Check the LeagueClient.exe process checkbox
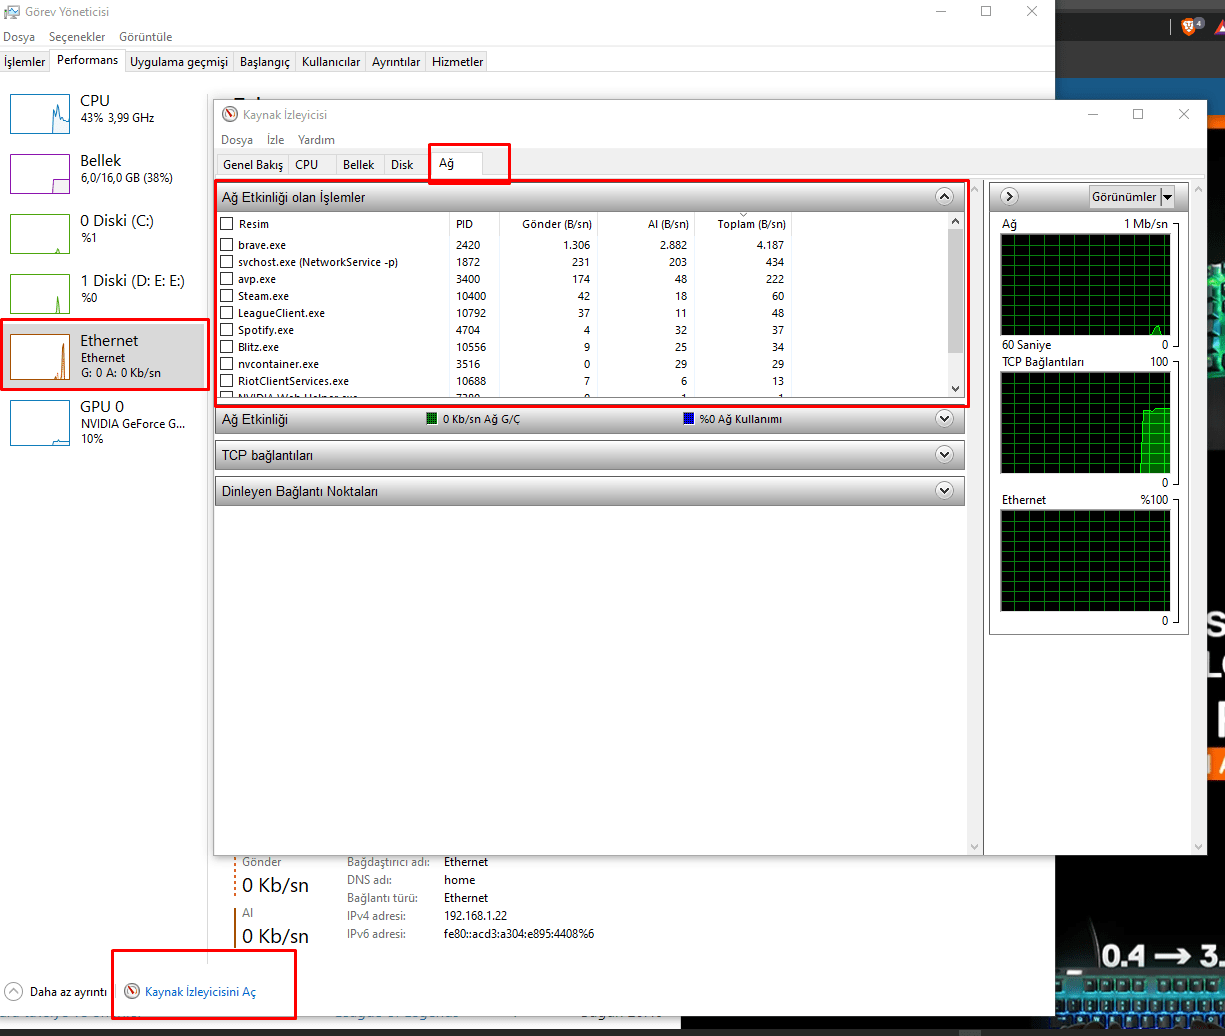The height and width of the screenshot is (1036, 1225). click(x=227, y=313)
